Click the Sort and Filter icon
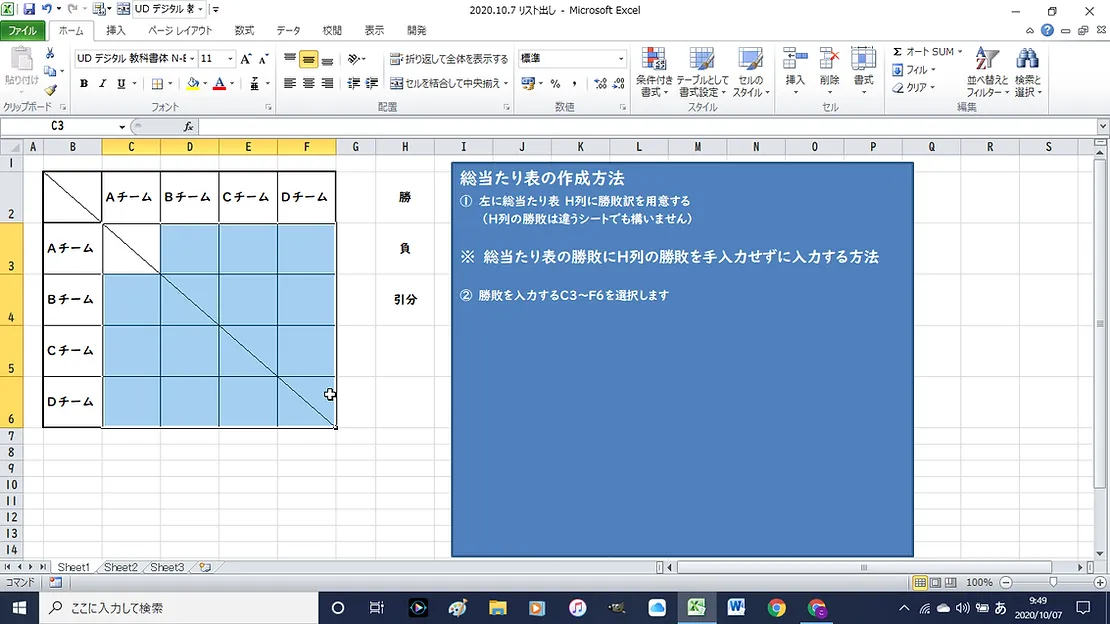 [x=987, y=72]
